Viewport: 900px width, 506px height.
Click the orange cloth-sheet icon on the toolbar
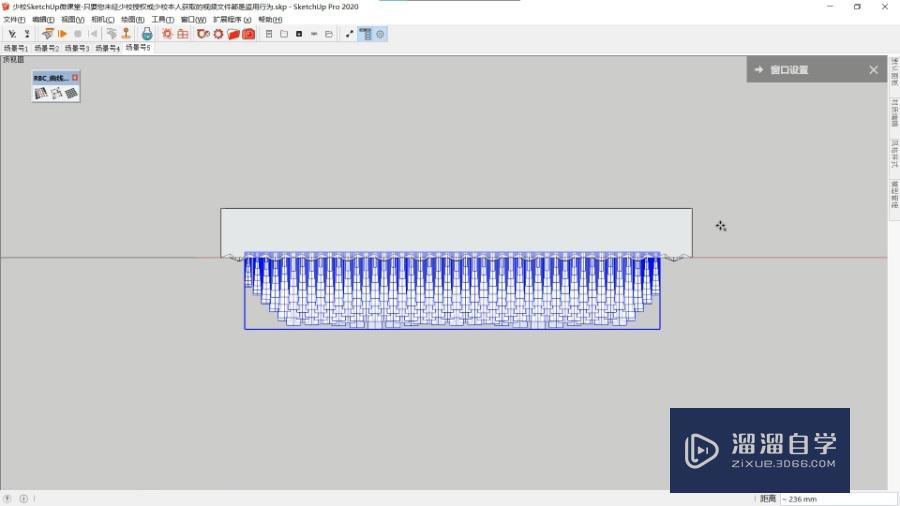tap(48, 34)
